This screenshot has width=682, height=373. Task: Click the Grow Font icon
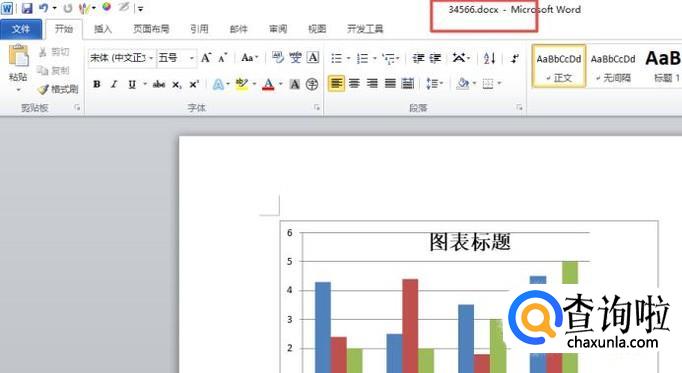tap(206, 57)
